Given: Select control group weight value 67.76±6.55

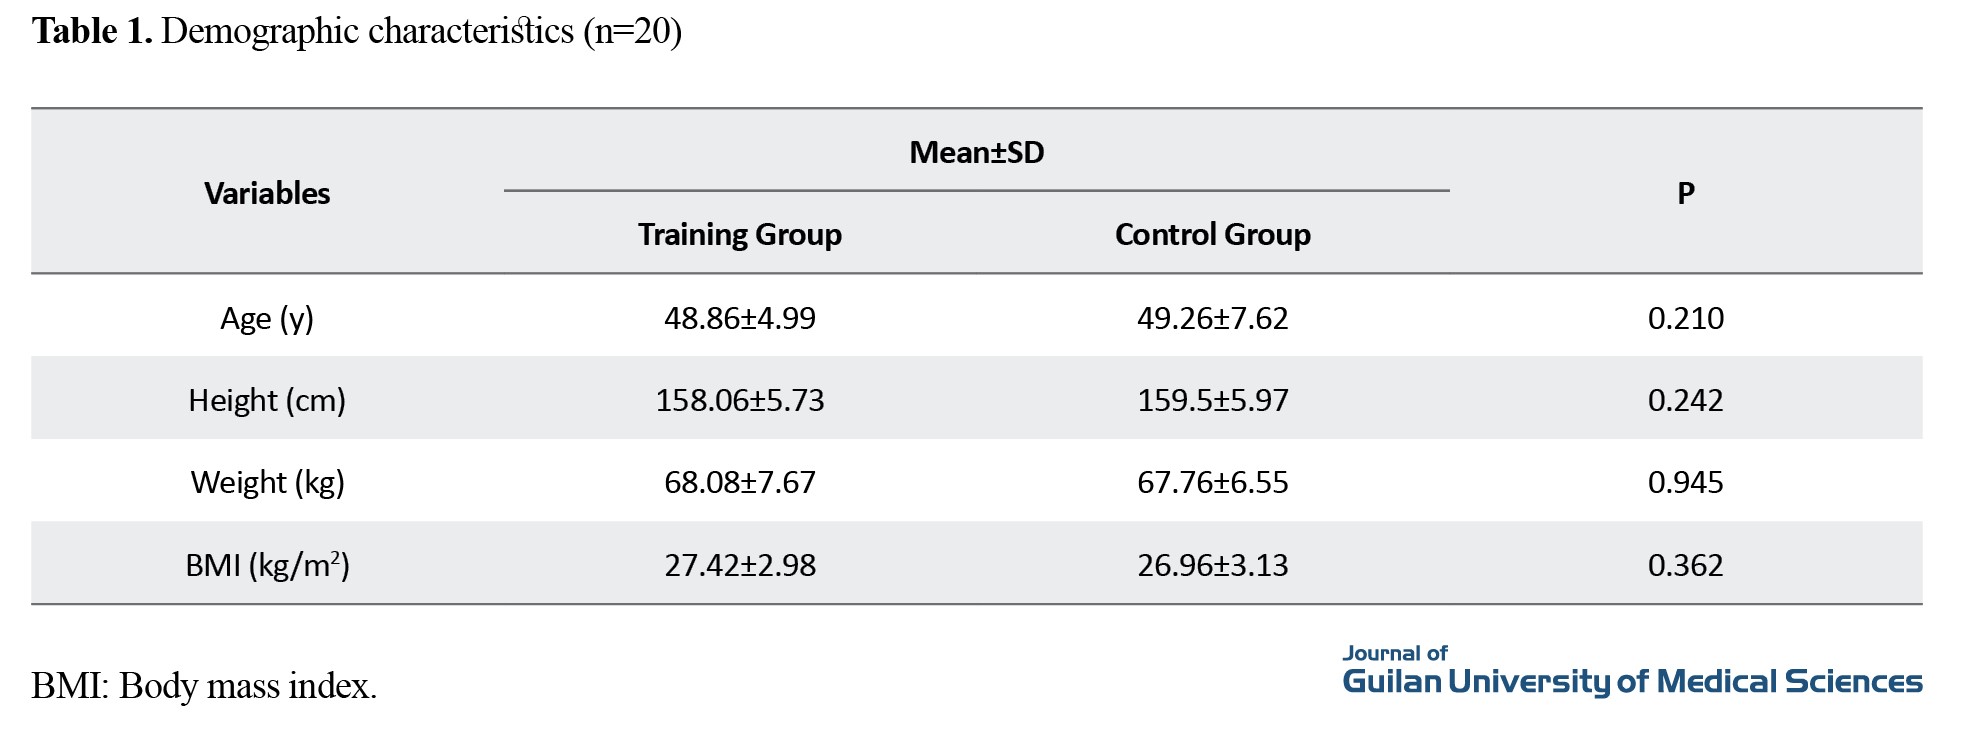Looking at the screenshot, I should [x=1212, y=482].
